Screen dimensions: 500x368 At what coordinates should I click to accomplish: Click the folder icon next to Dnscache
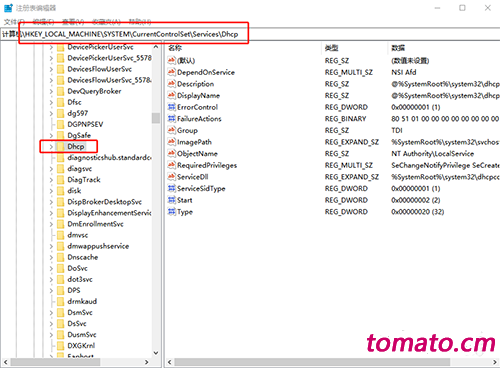(x=60, y=257)
